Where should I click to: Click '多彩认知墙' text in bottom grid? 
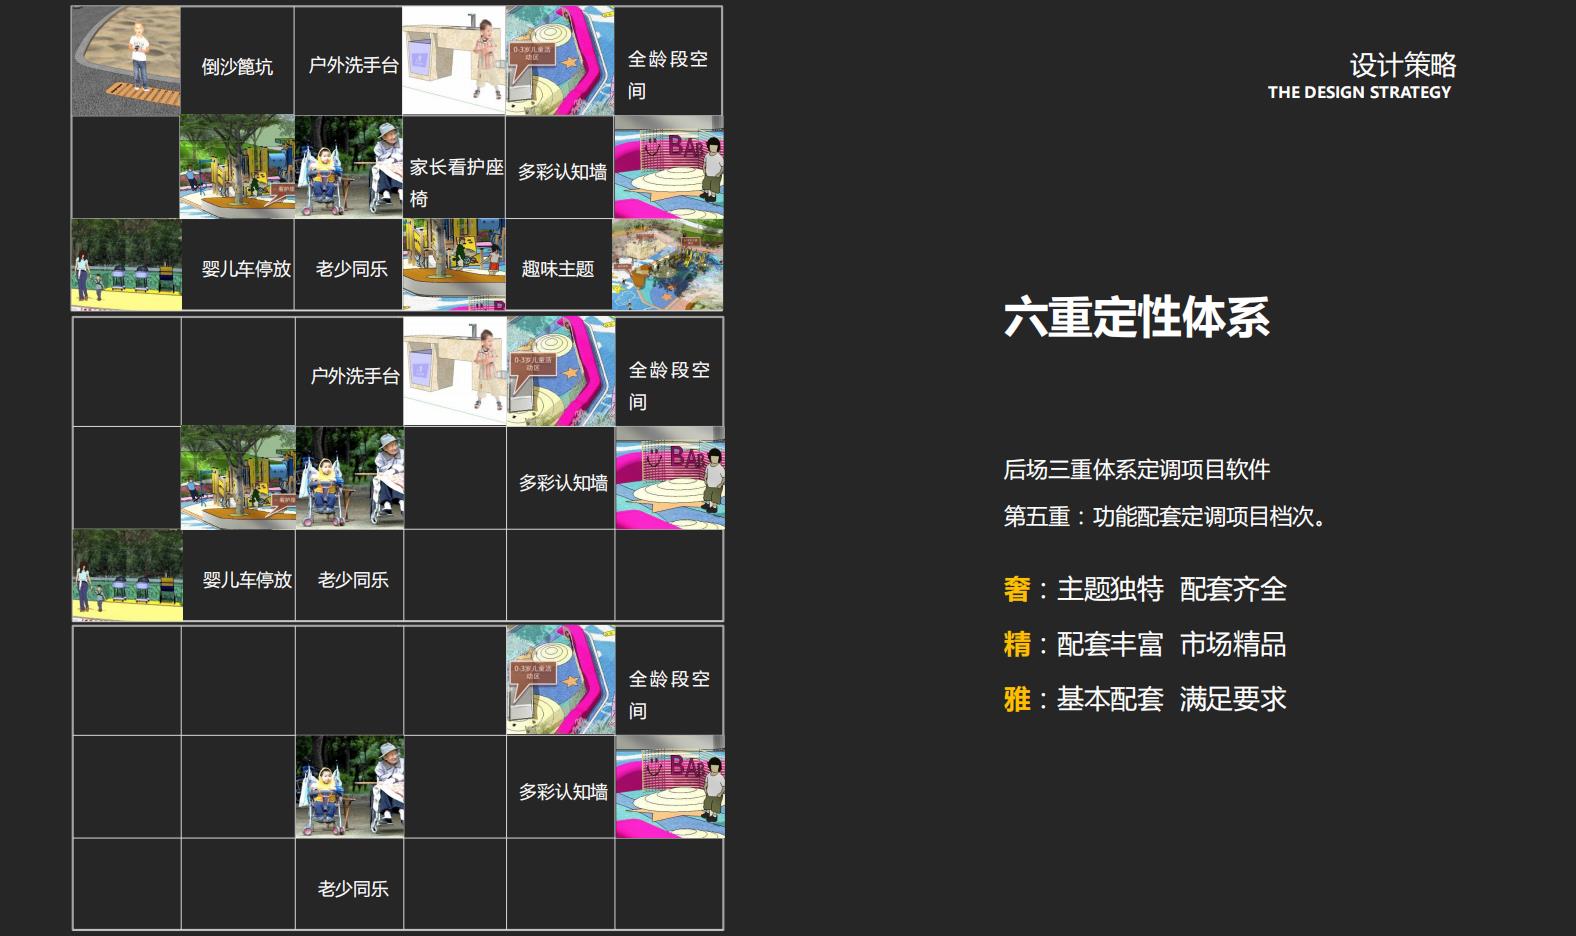pos(563,792)
